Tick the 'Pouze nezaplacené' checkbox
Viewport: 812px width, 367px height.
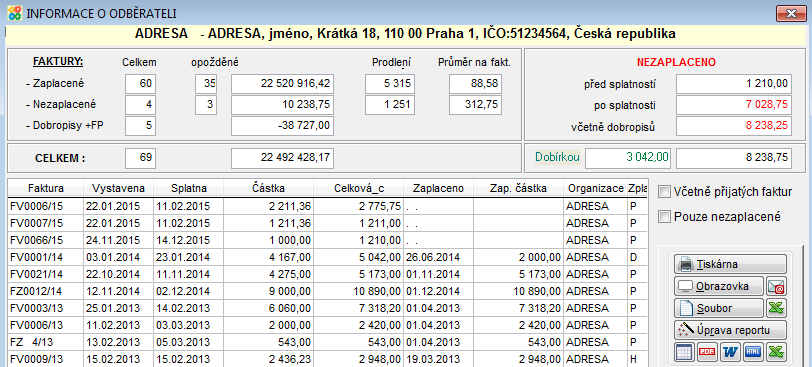[664, 217]
